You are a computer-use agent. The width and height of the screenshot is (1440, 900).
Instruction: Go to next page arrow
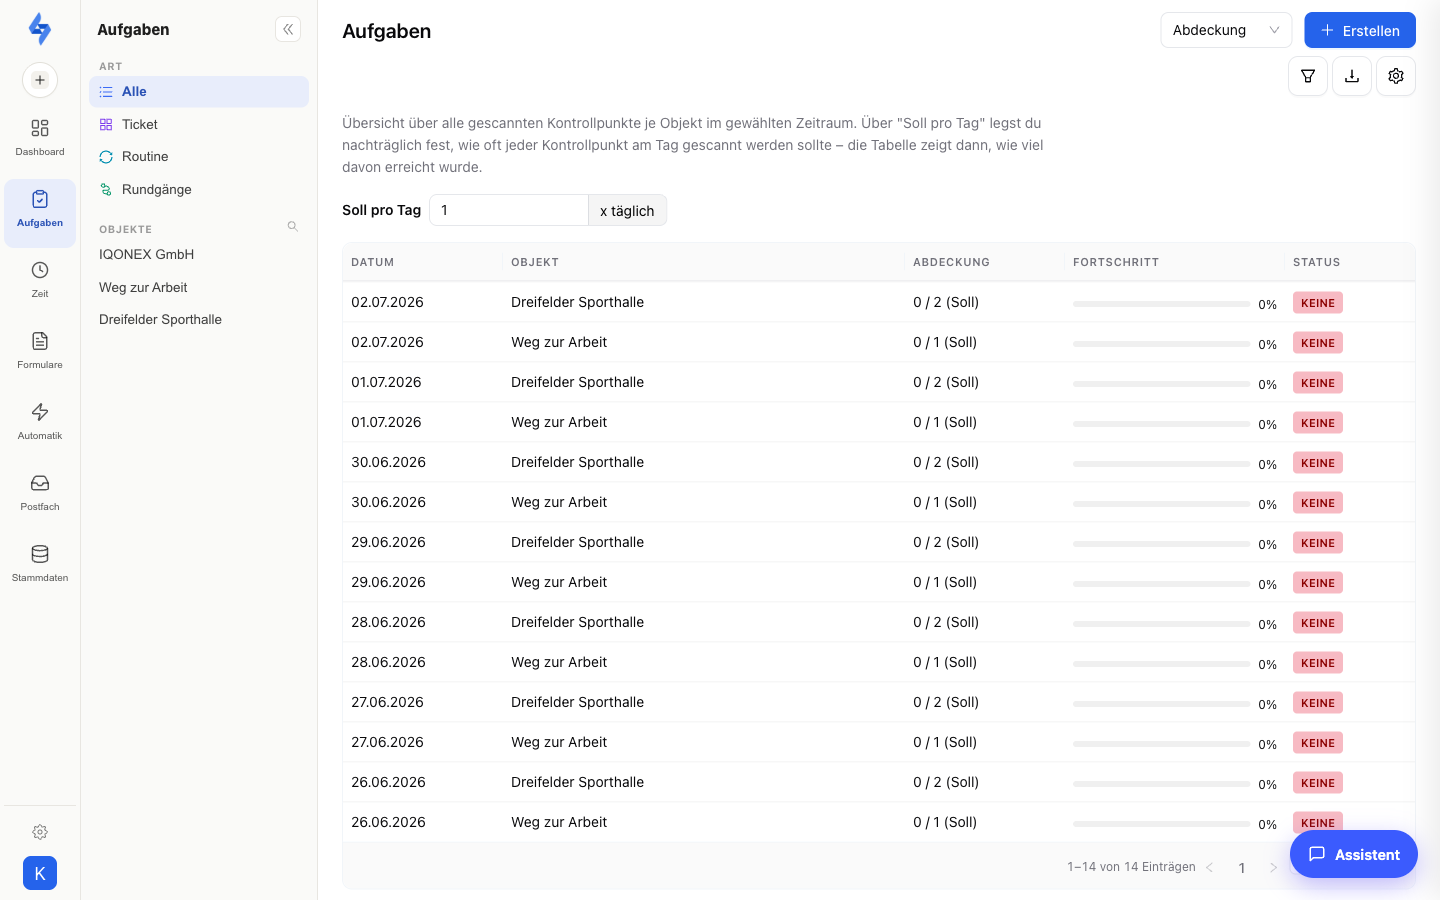pos(1273,867)
